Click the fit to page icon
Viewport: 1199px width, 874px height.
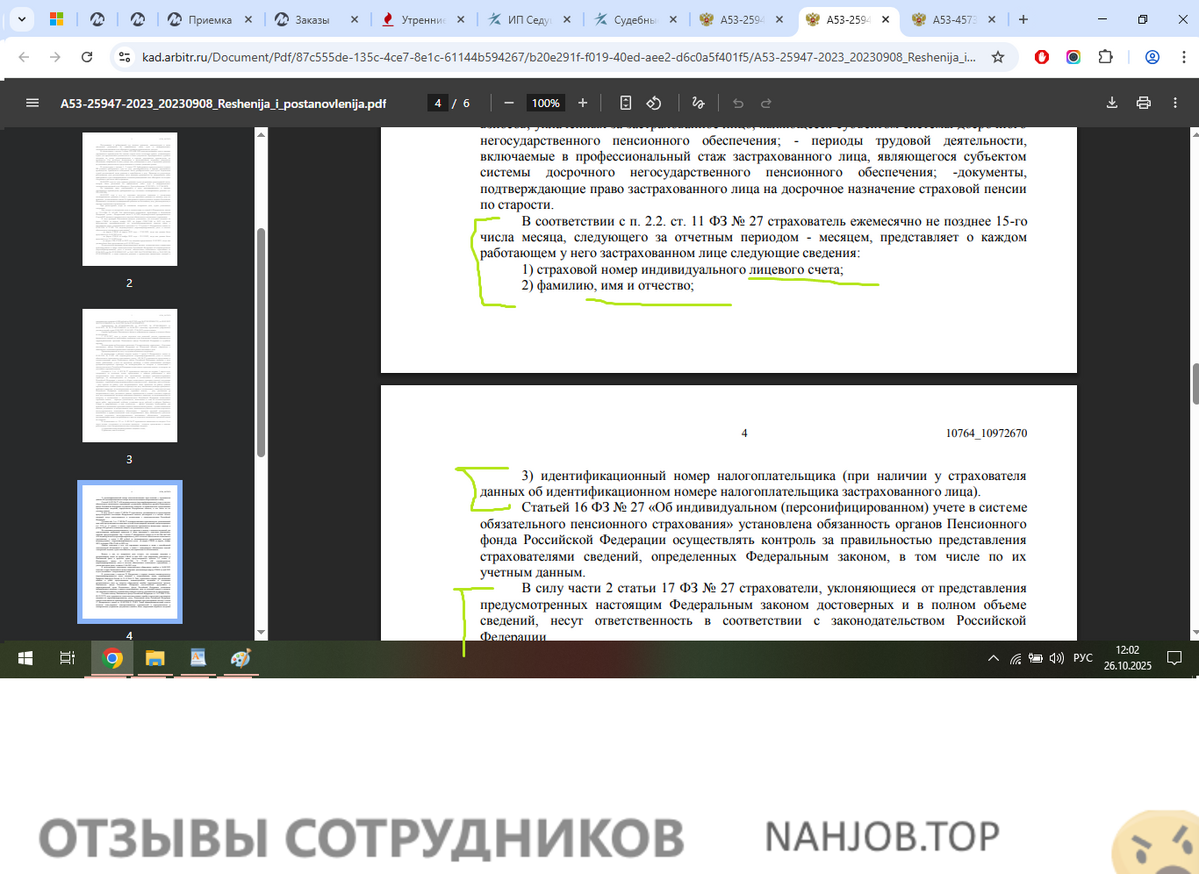(626, 103)
